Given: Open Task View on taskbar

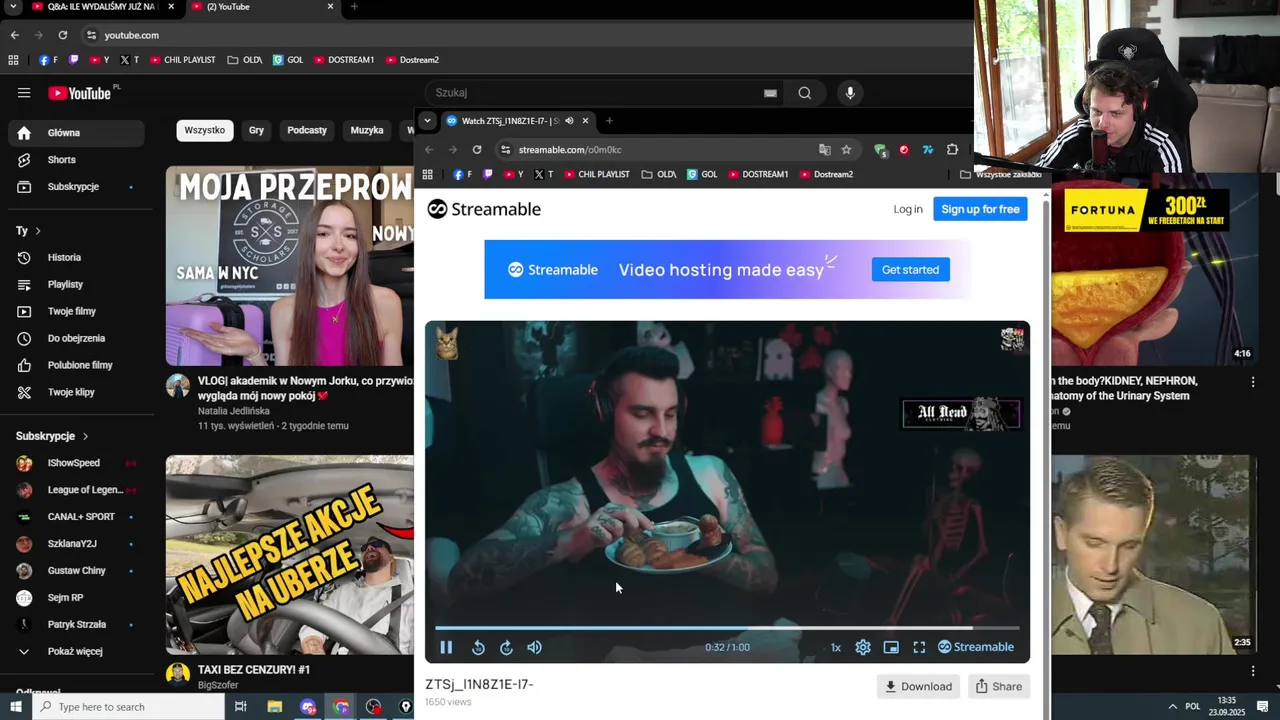Looking at the screenshot, I should 241,707.
